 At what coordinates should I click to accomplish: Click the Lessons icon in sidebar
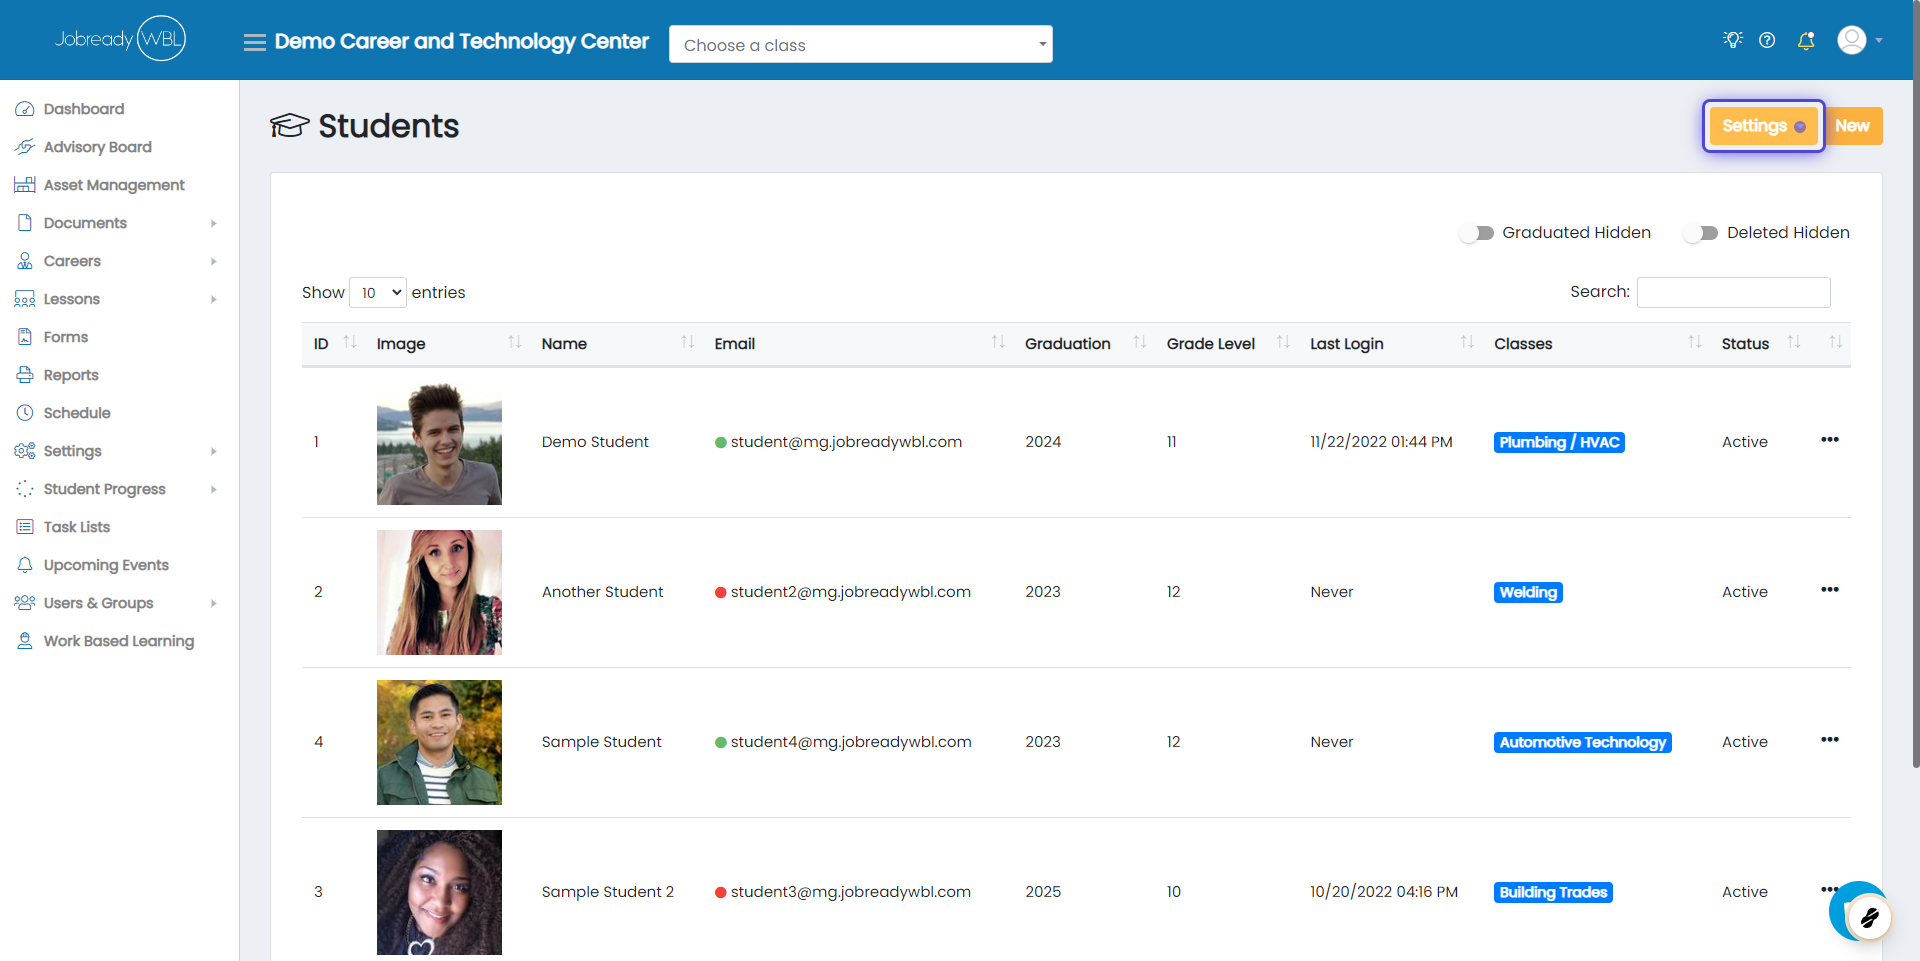(x=25, y=299)
